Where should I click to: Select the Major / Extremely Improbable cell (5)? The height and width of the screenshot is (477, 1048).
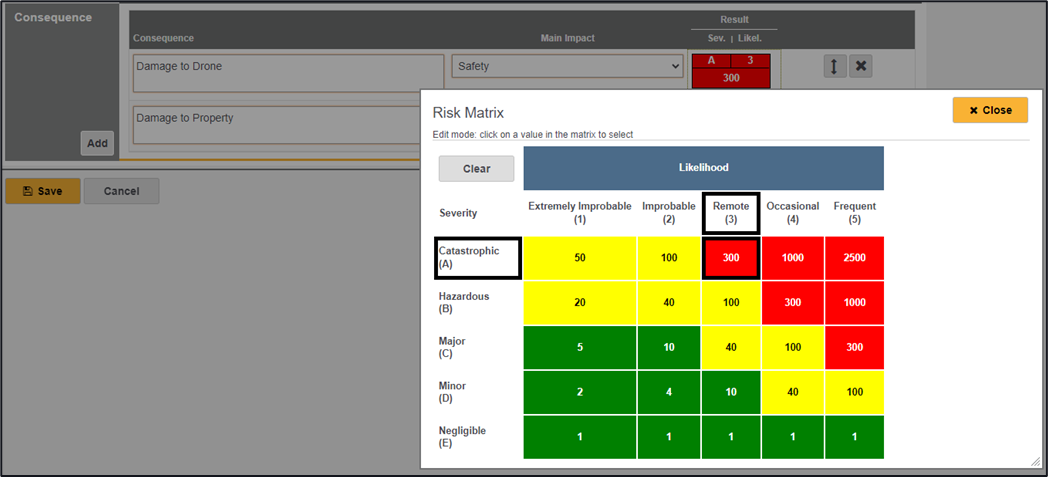click(580, 347)
